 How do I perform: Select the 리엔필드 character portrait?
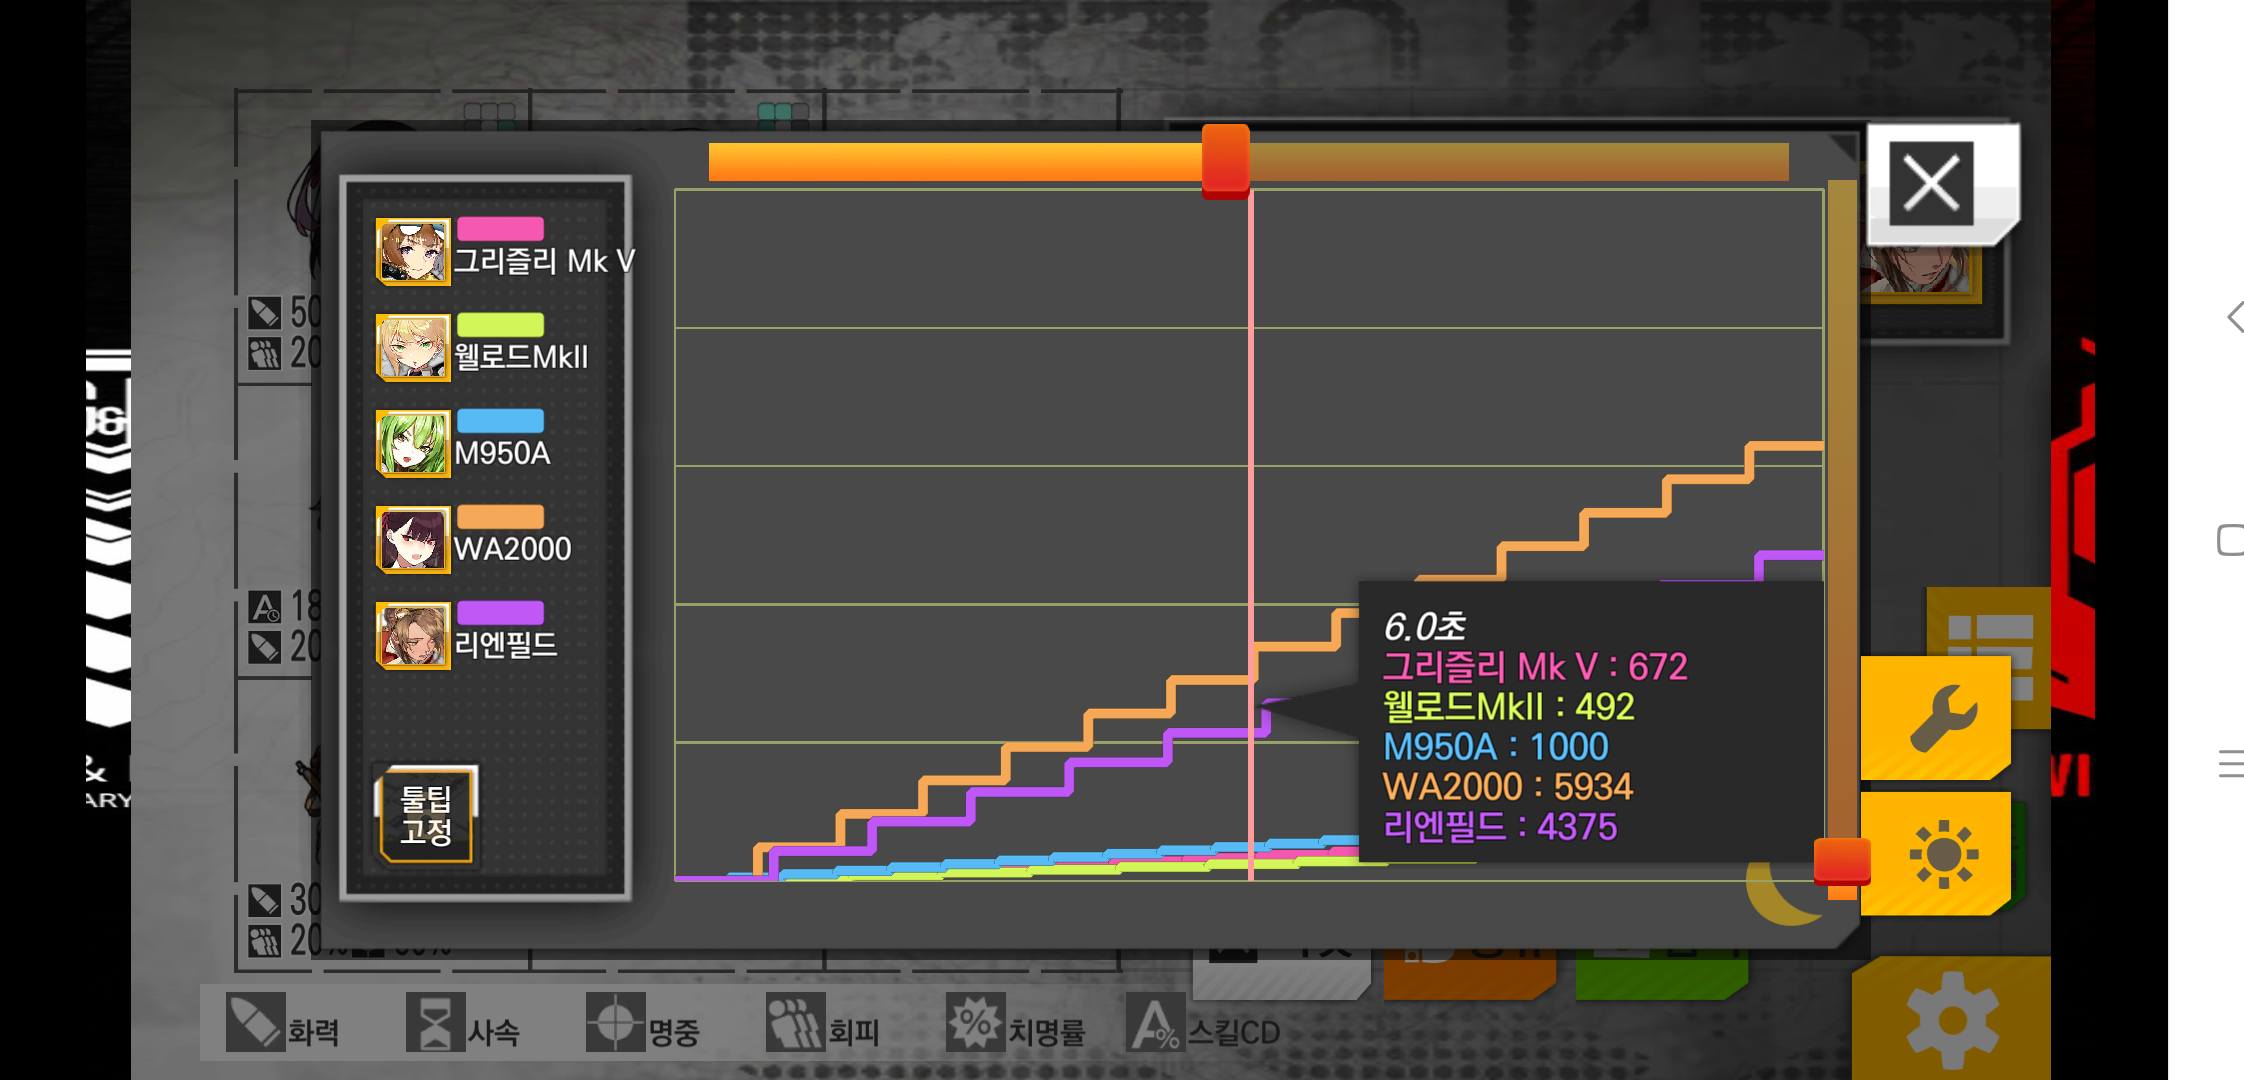click(412, 635)
